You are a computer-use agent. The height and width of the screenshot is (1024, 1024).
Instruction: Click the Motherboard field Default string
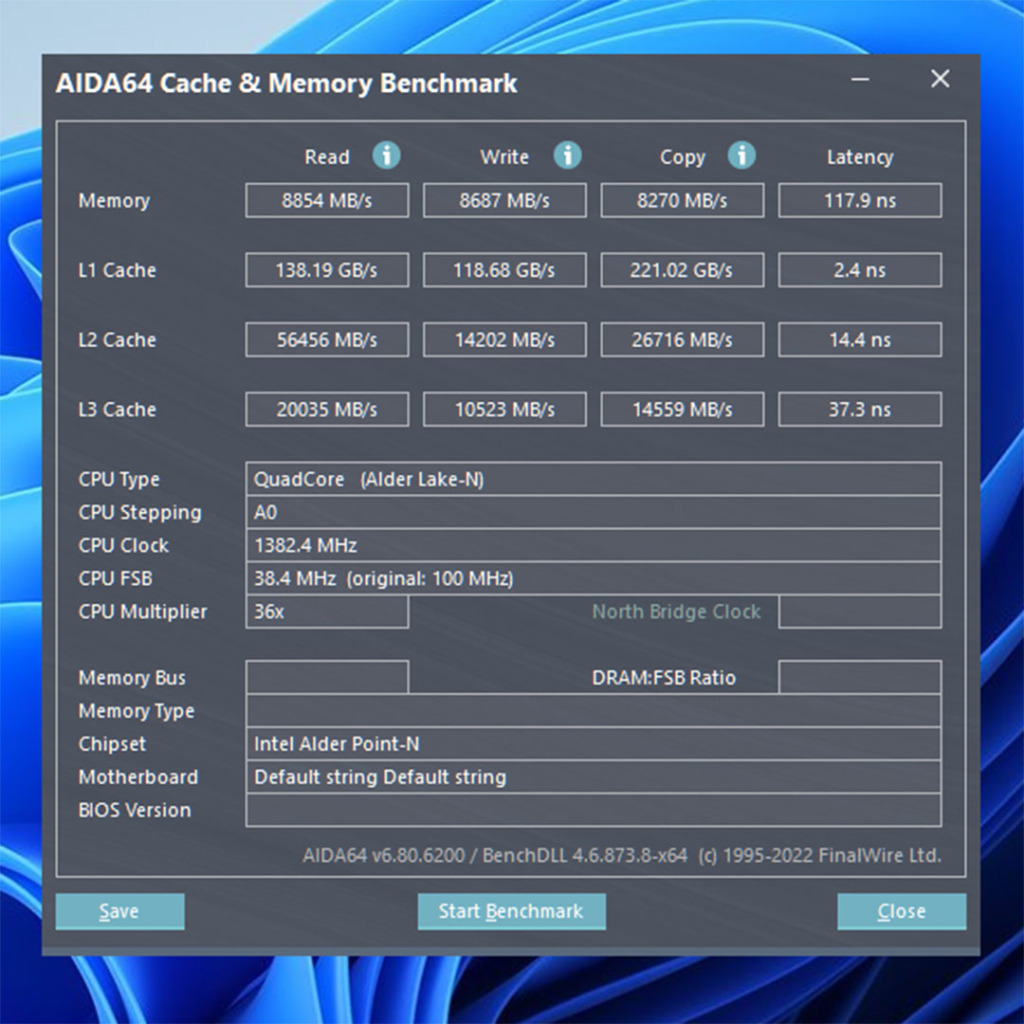594,777
